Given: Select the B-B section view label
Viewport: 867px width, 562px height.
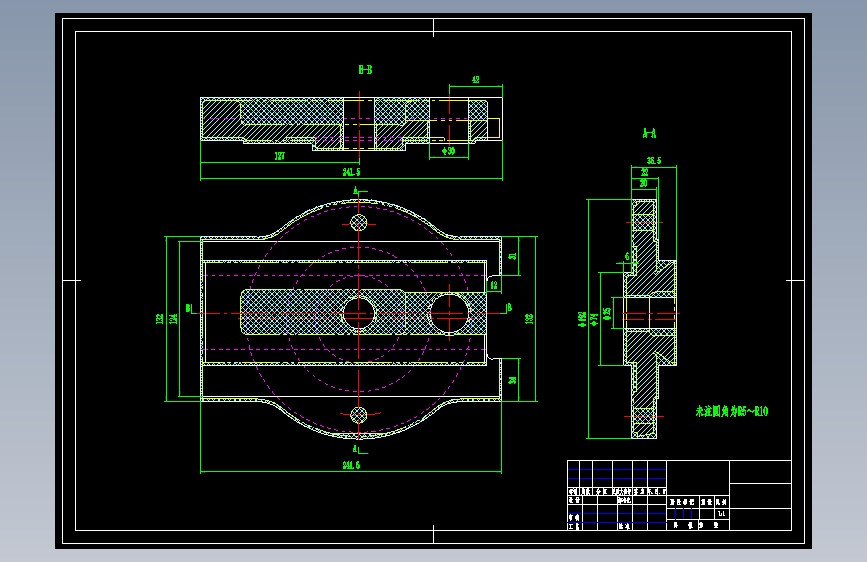Looking at the screenshot, I should coord(365,70).
